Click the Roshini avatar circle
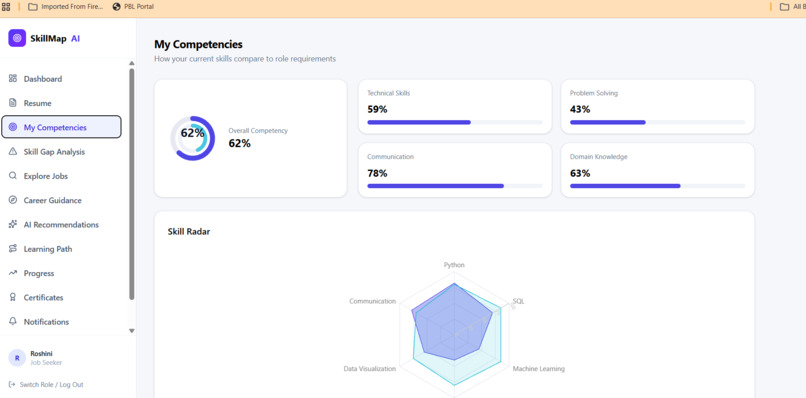The width and height of the screenshot is (806, 398). pos(17,358)
